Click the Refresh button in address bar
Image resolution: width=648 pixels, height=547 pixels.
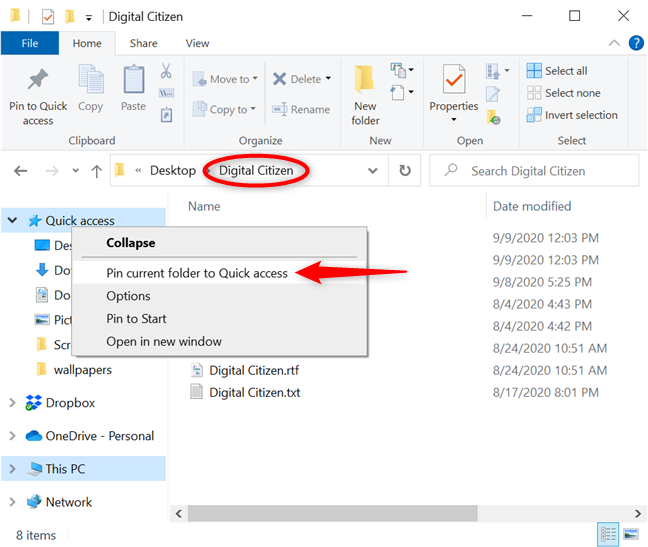pos(405,170)
